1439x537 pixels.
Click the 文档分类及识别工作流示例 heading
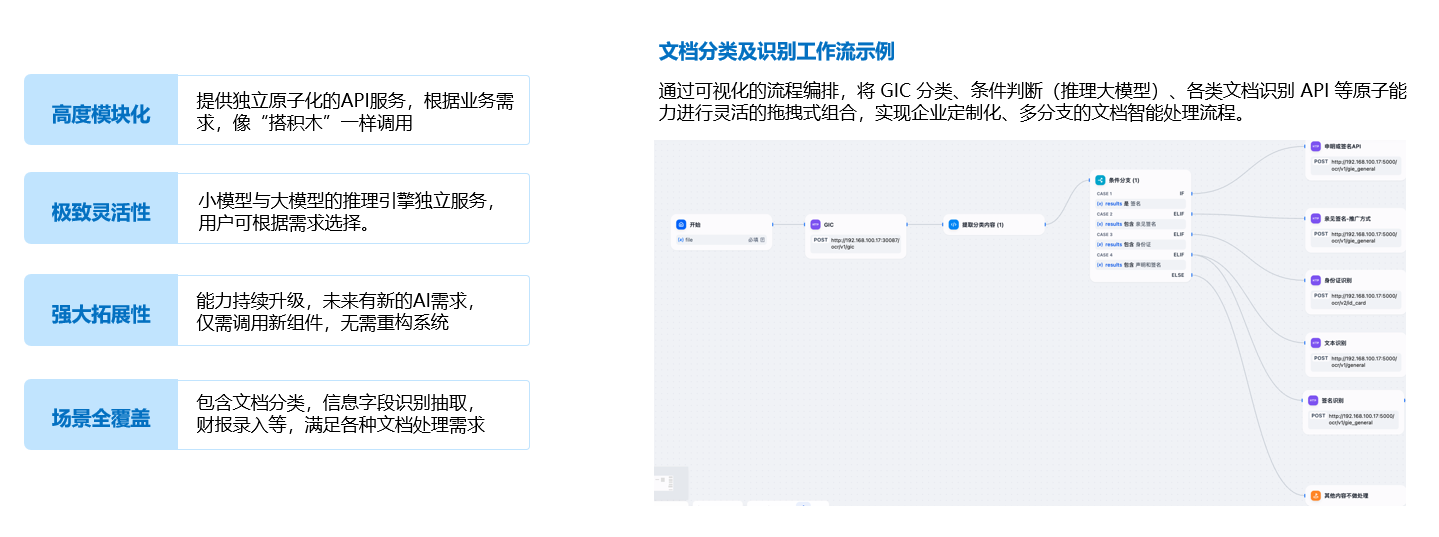(776, 51)
